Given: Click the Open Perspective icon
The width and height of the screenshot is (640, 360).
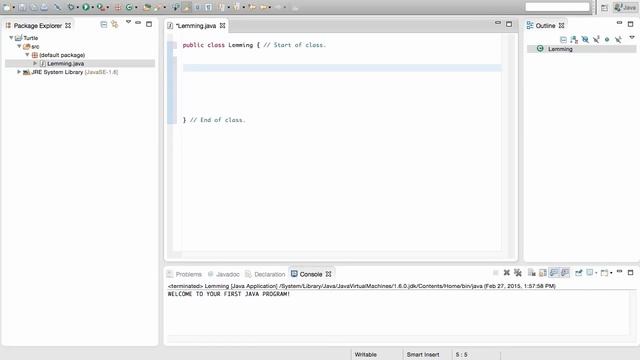Looking at the screenshot, I should pyautogui.click(x=604, y=7).
